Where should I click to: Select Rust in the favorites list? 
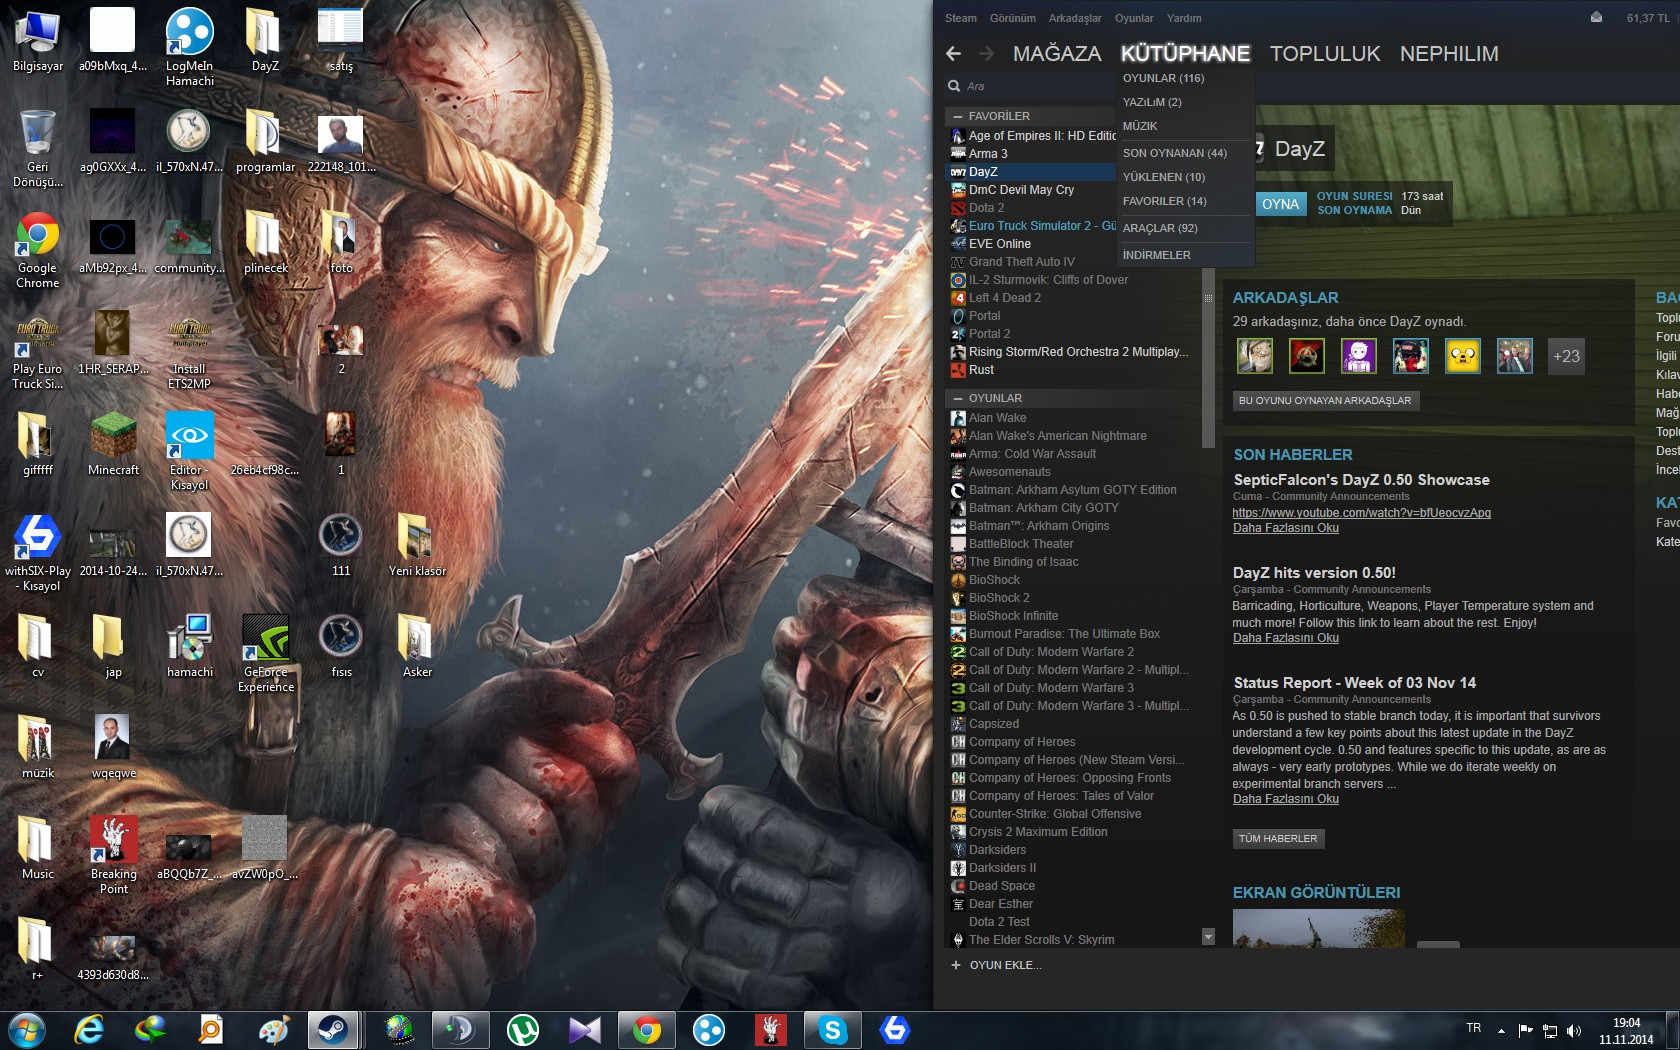pos(1073,370)
